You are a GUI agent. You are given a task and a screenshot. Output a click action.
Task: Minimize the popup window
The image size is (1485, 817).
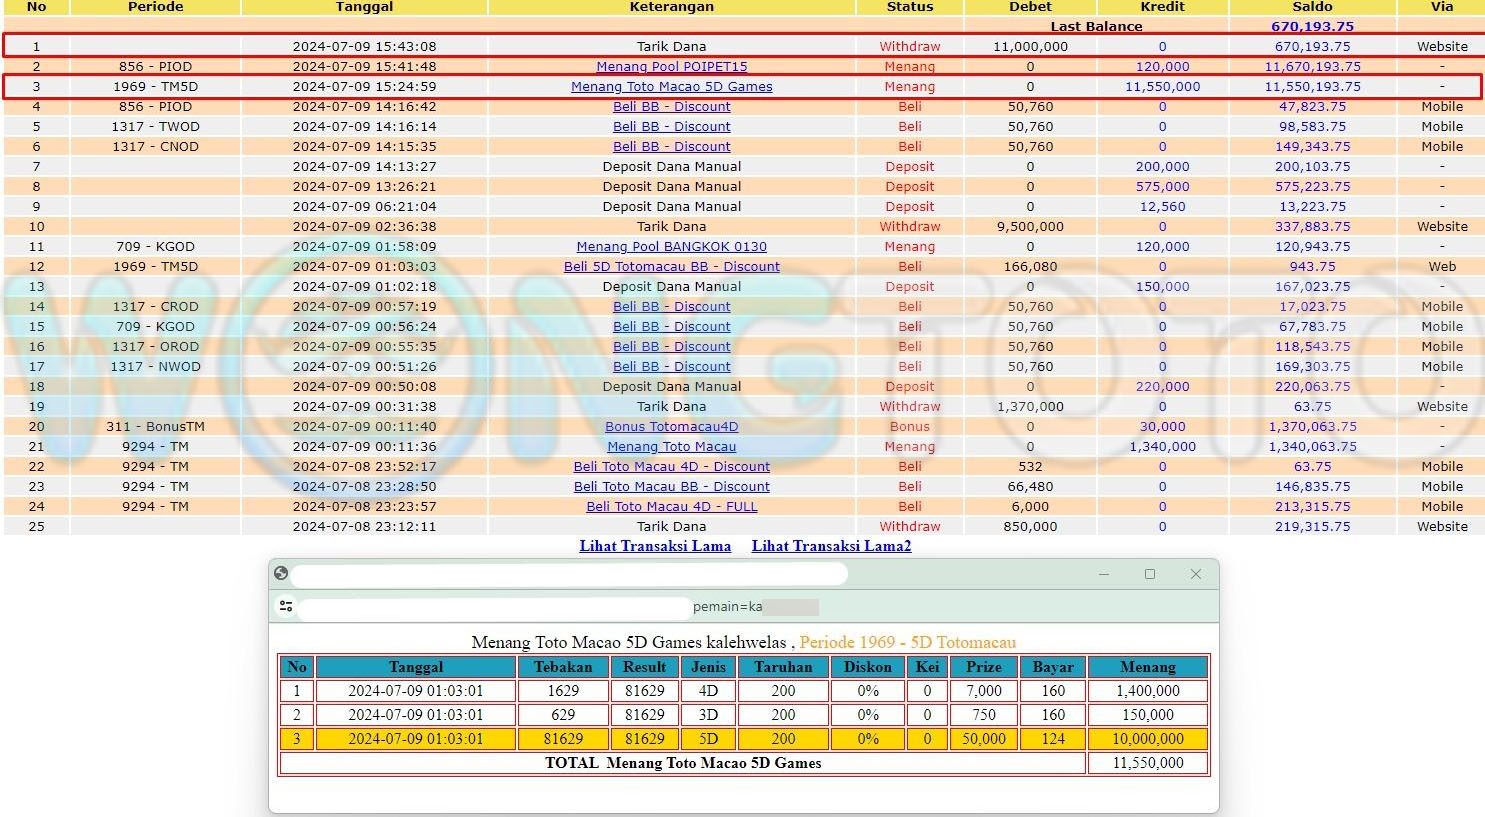(x=1104, y=574)
